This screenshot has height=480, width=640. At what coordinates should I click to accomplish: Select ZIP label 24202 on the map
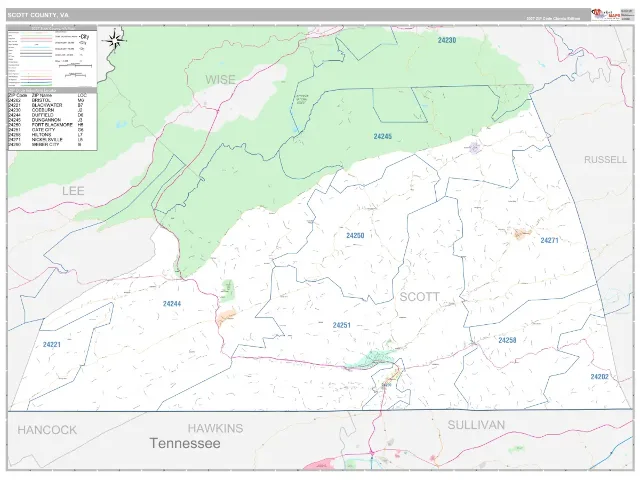[x=599, y=376]
